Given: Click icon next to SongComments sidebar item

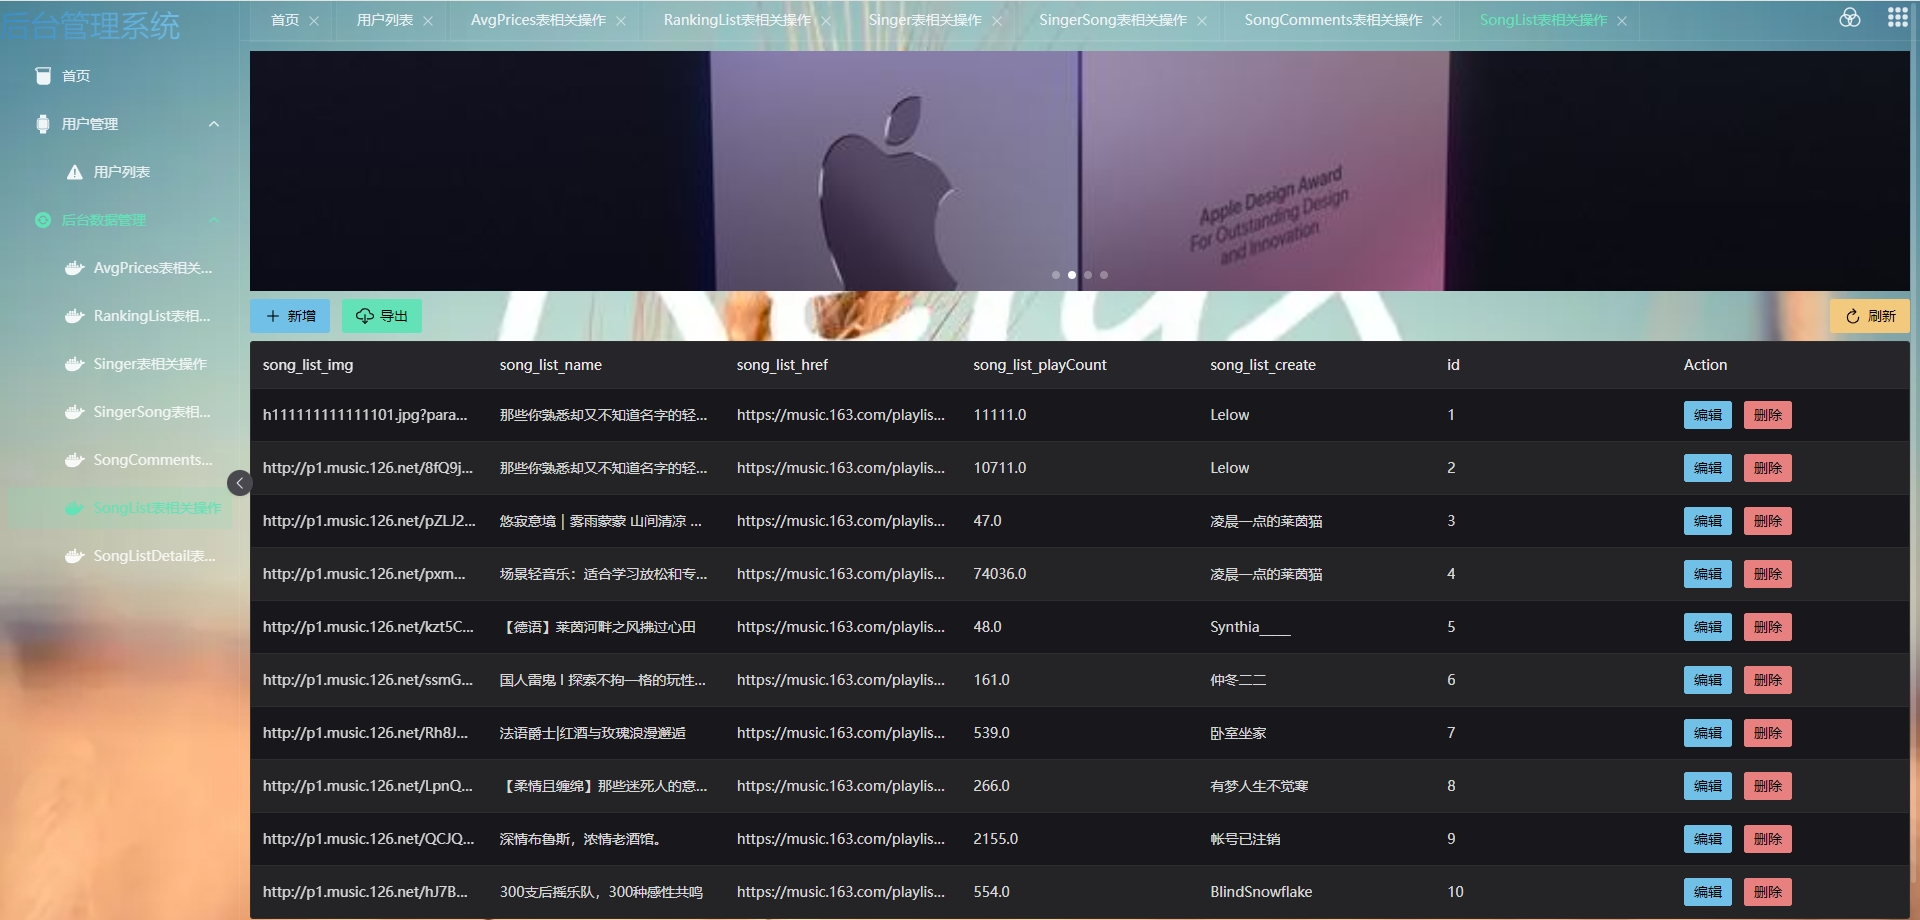Looking at the screenshot, I should pos(75,460).
